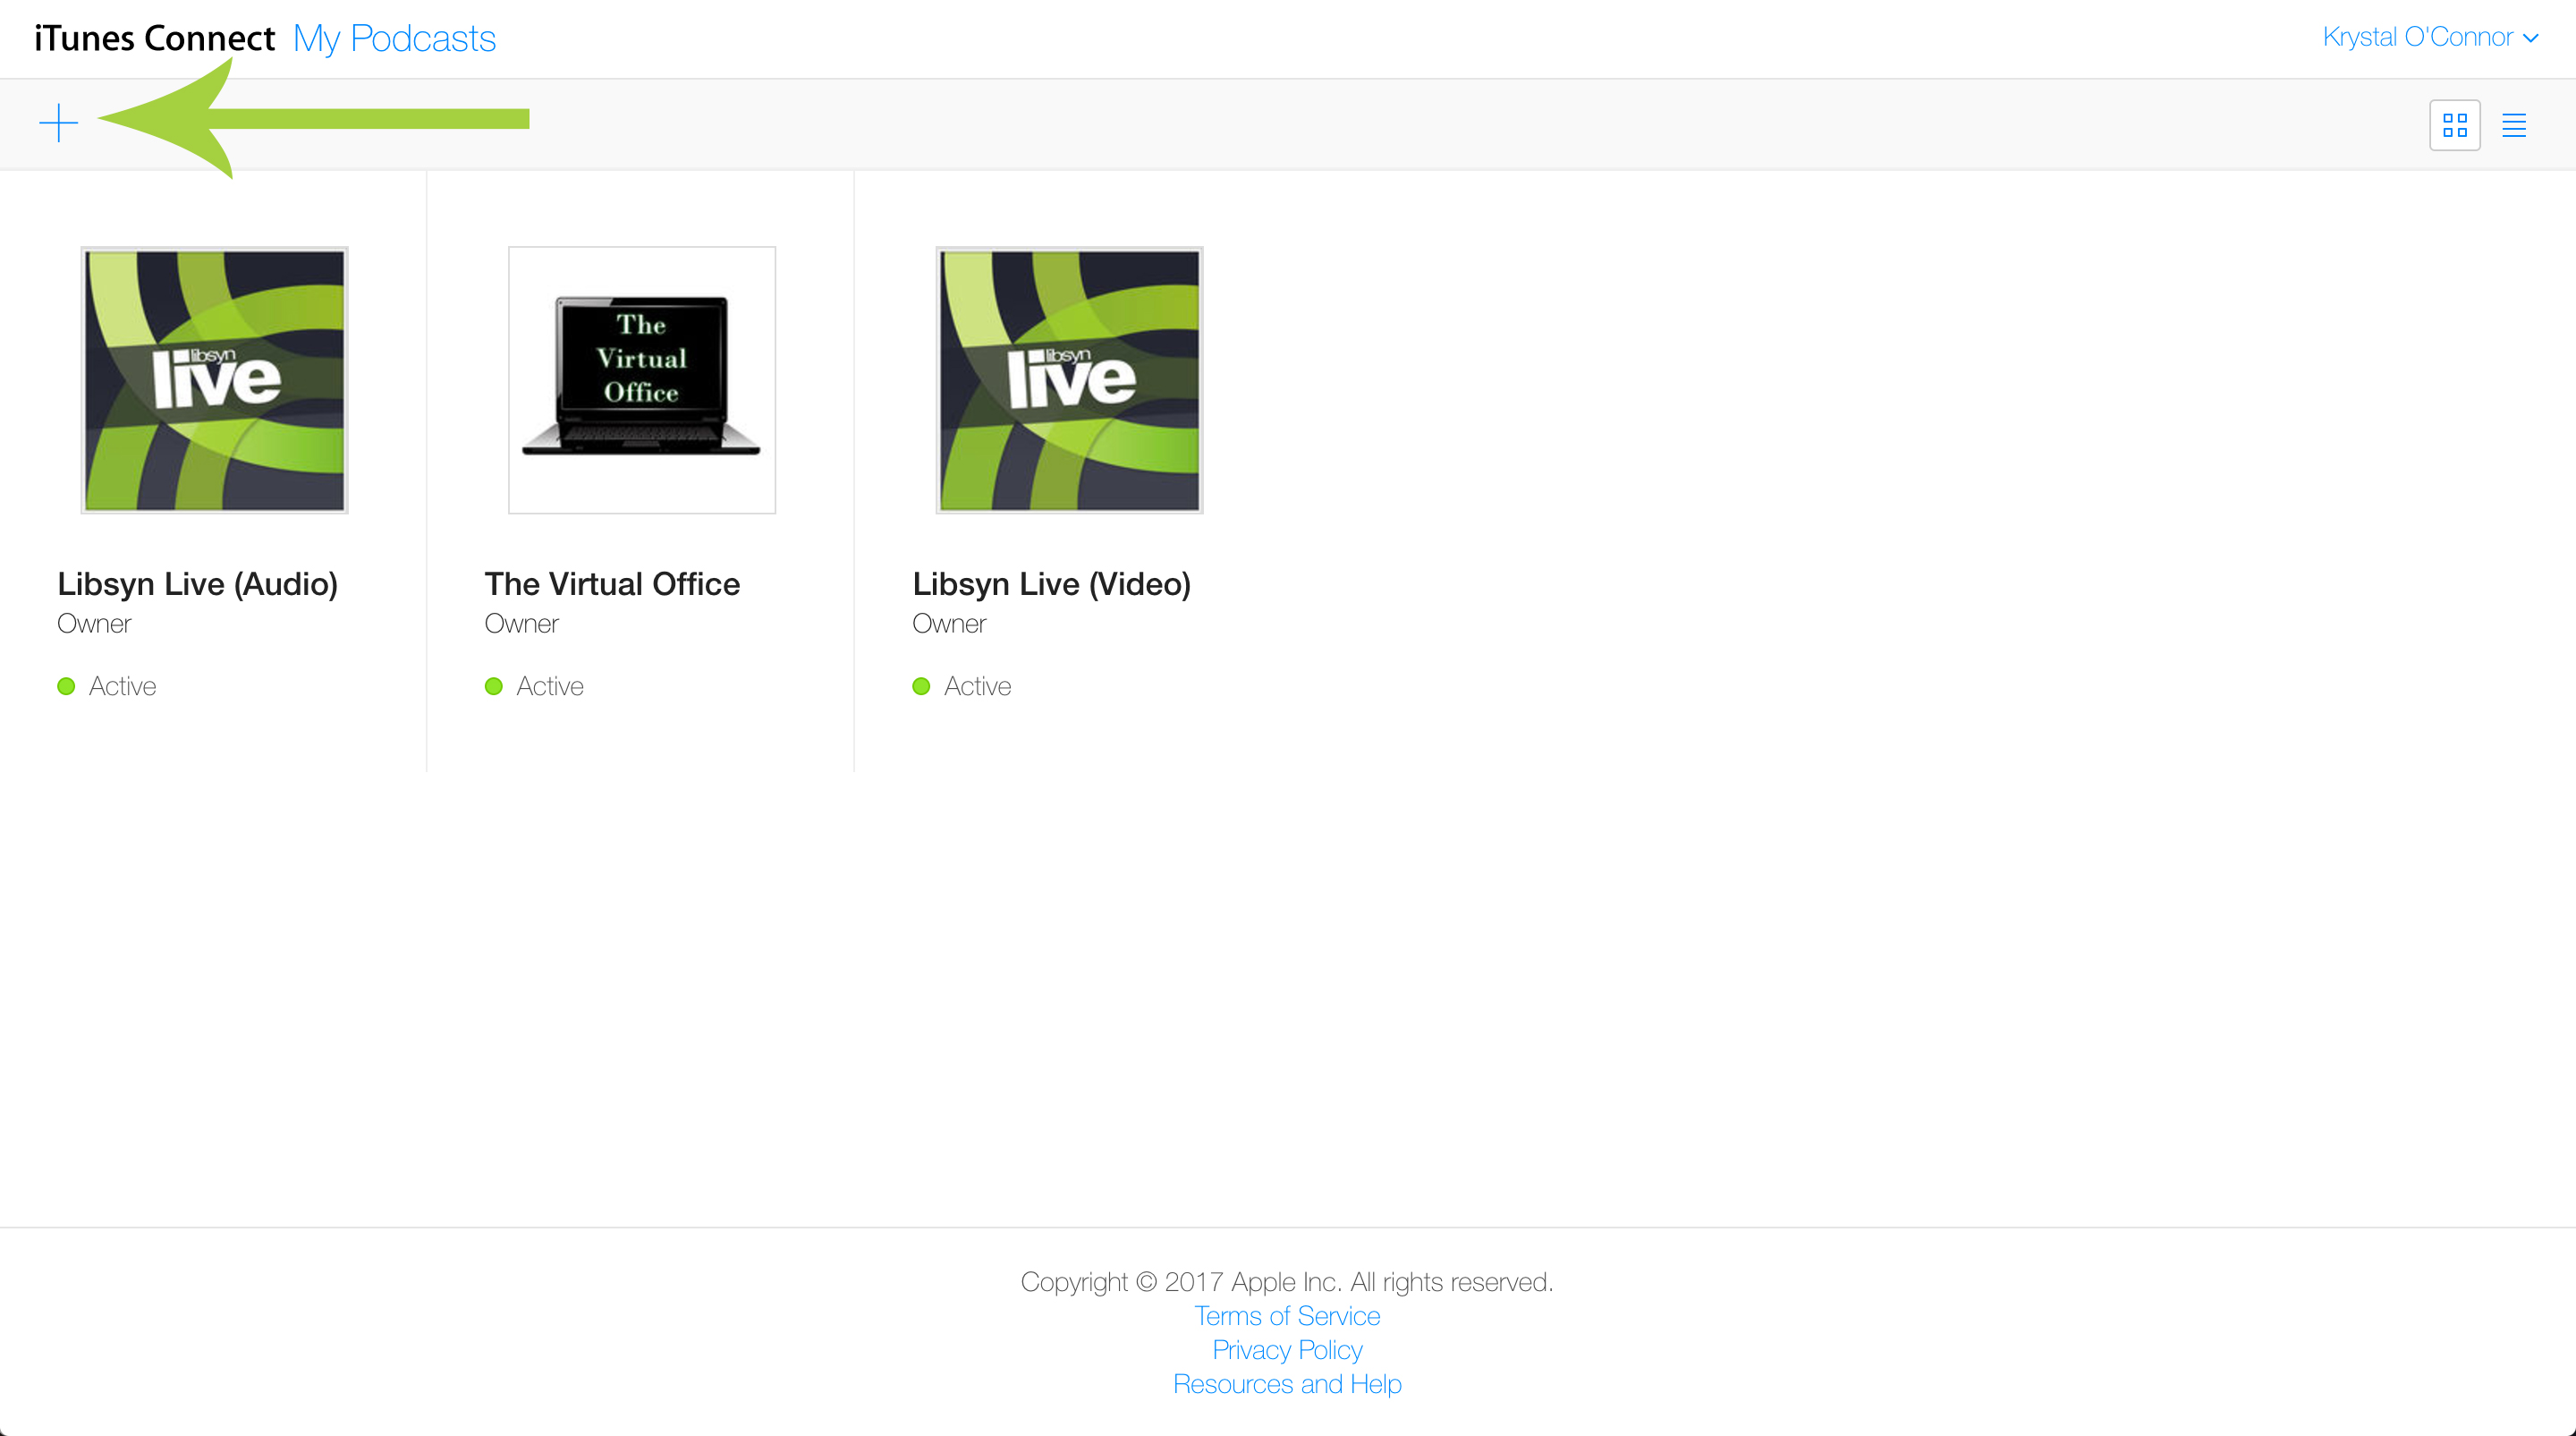Viewport: 2576px width, 1436px height.
Task: Open the Resources and Help link
Action: tap(1287, 1384)
